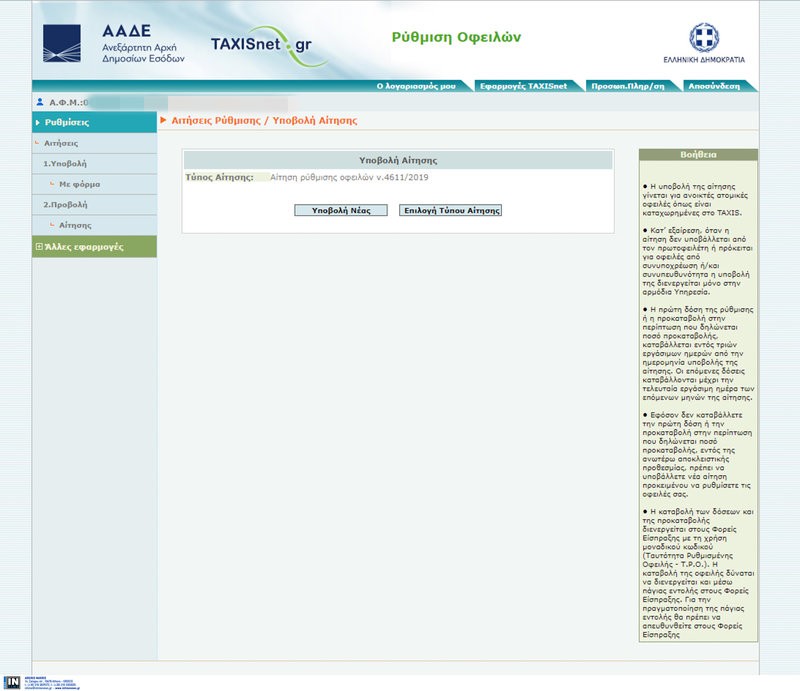
Task: Click the user icon beside Α.Φ.Μ.
Action: click(40, 102)
